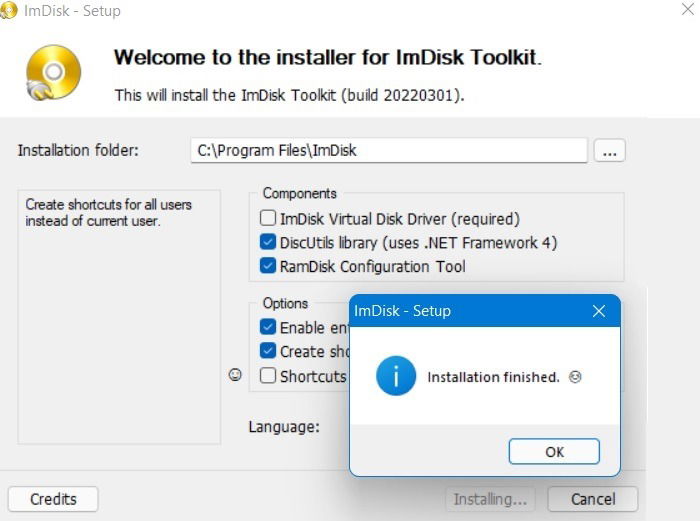
Task: Click the smiley face beside the Shortcuts option
Action: click(235, 374)
